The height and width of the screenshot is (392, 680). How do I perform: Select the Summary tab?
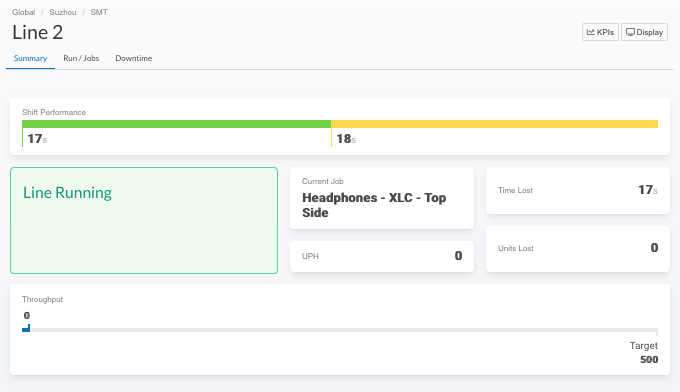tap(30, 58)
